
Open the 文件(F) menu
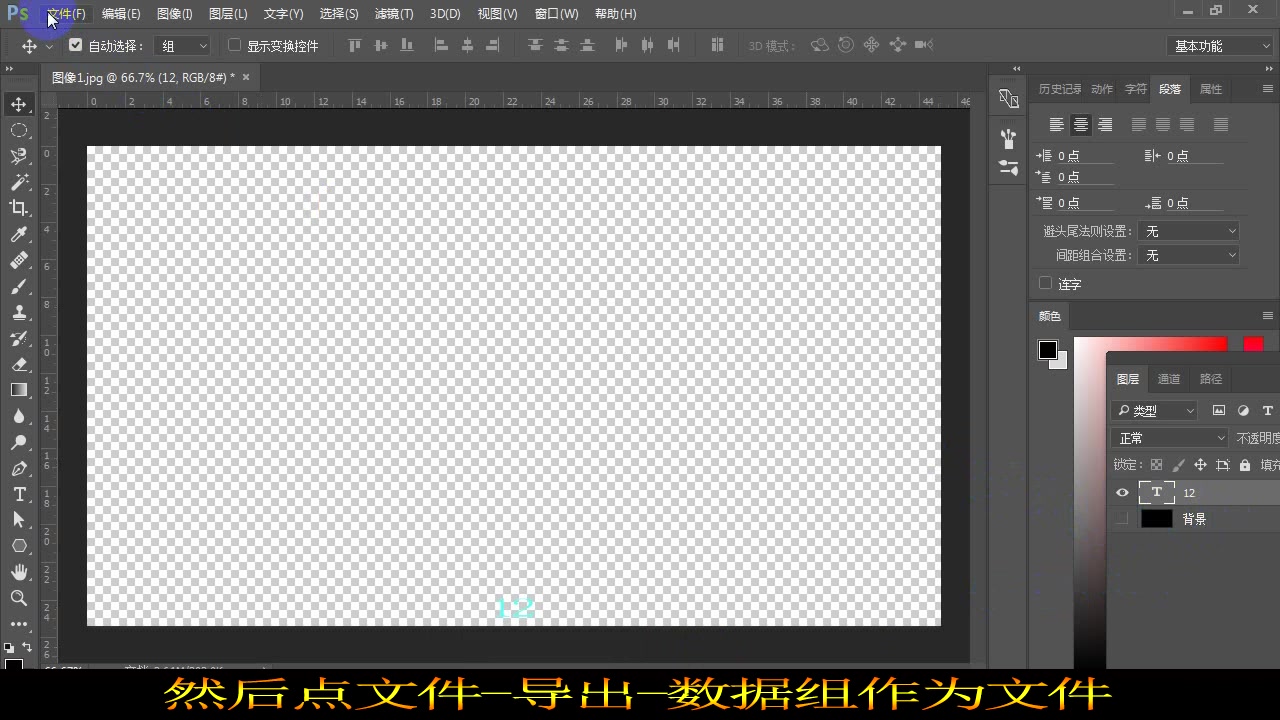(65, 13)
